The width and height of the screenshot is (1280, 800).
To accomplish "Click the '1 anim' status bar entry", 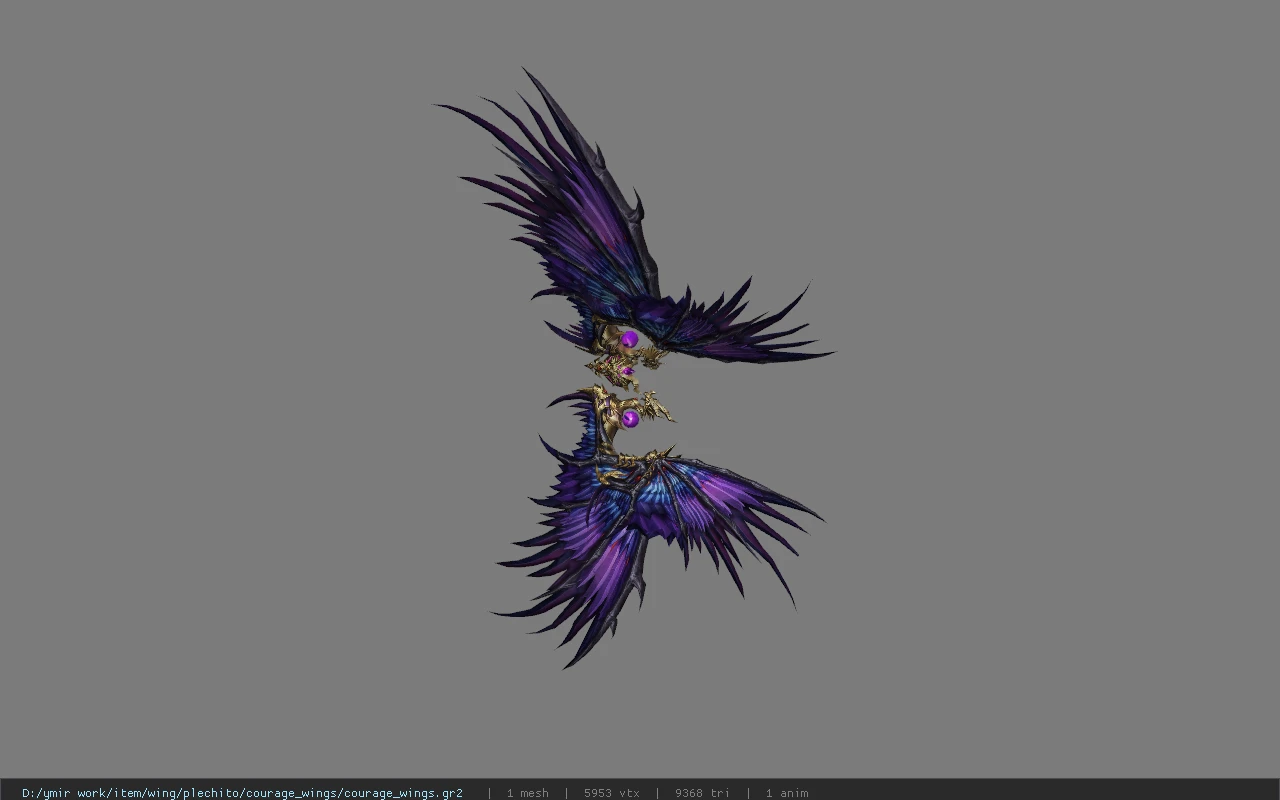I will [787, 793].
